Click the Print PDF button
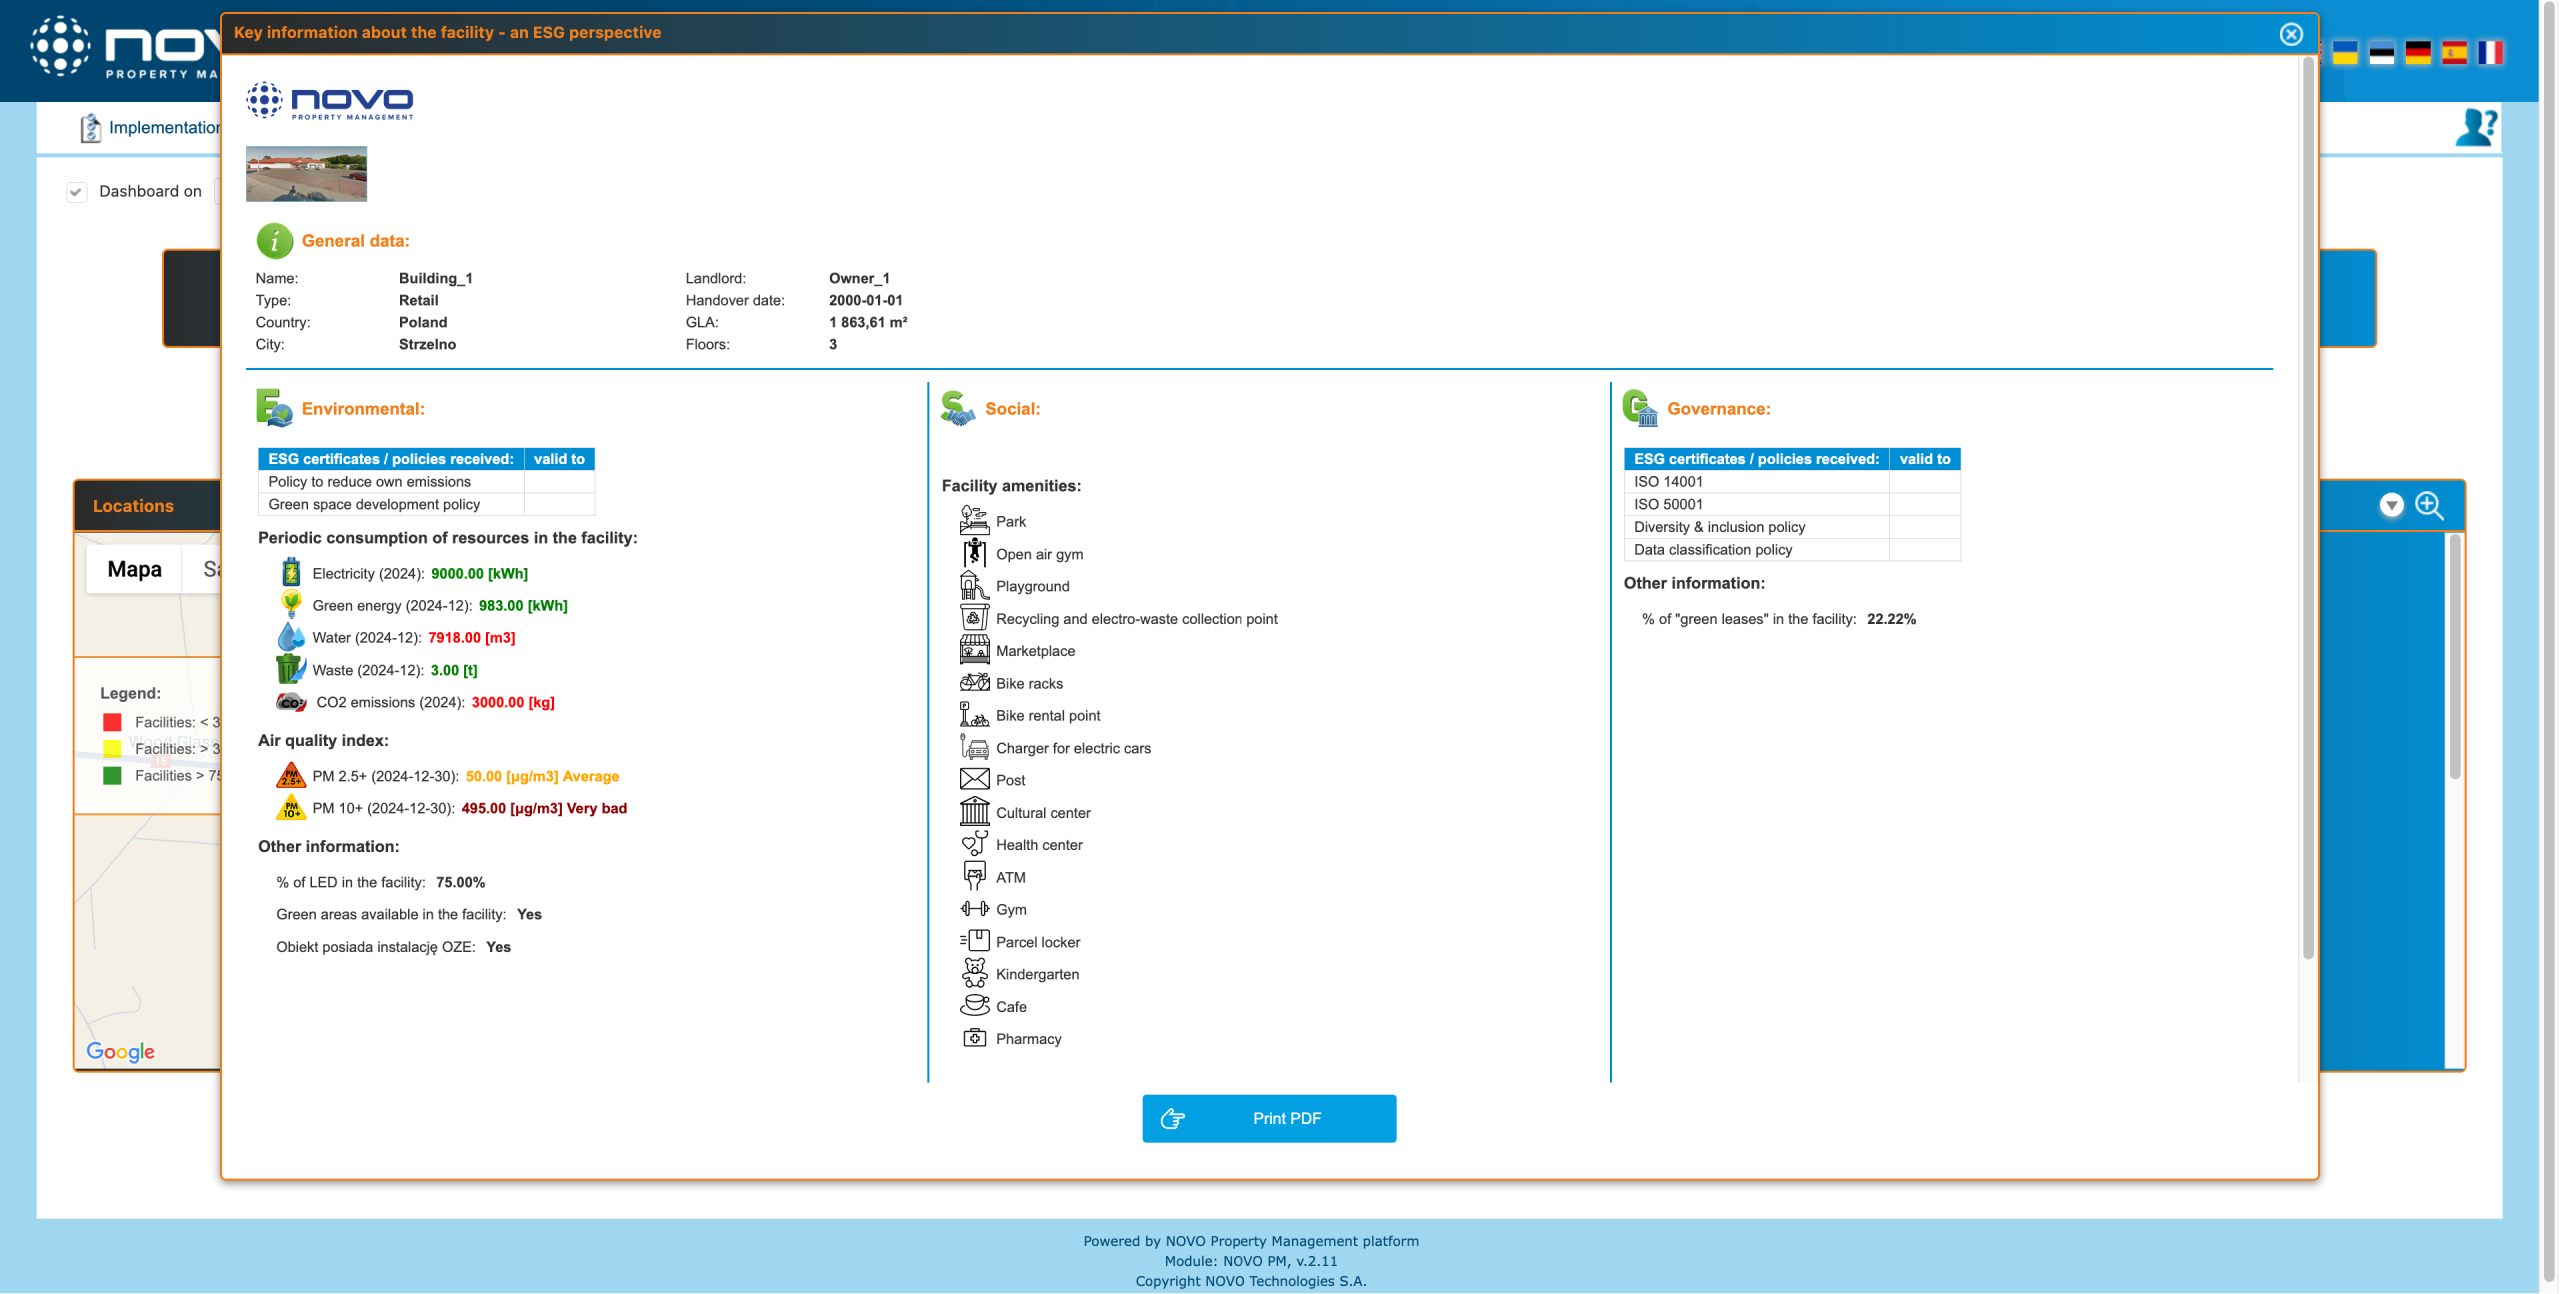This screenshot has height=1294, width=2560. 1269,1118
